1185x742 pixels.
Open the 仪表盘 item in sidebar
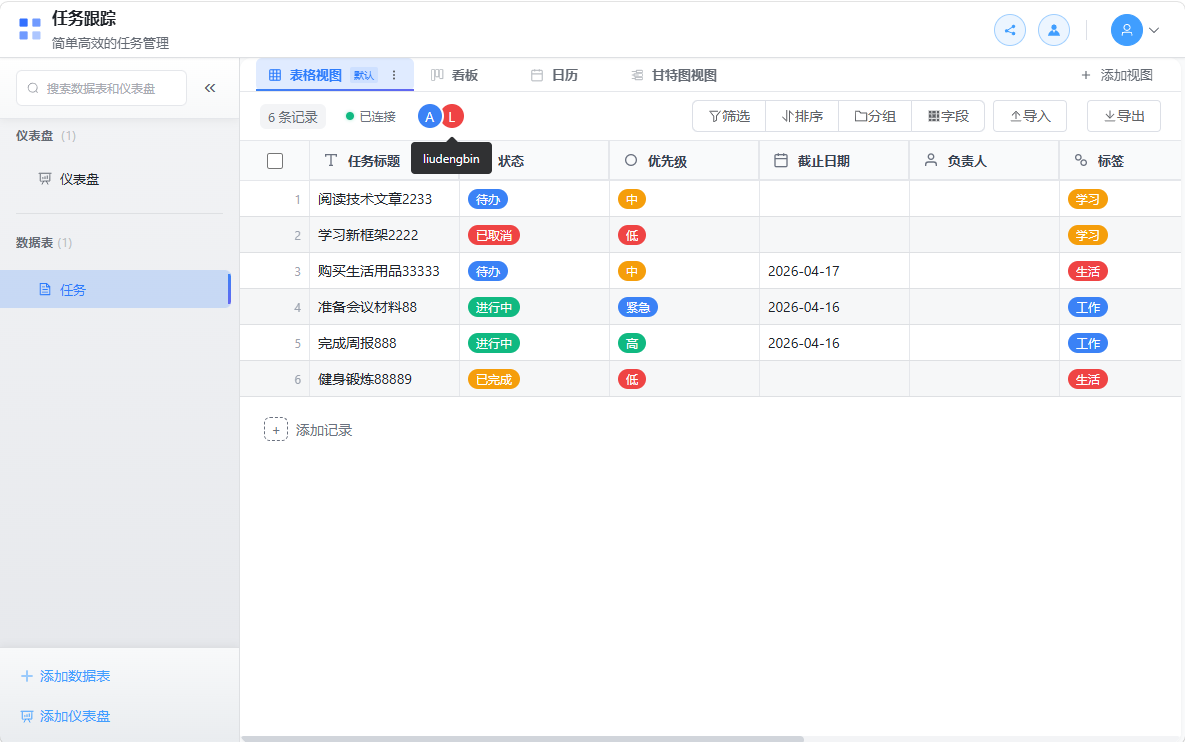pos(79,179)
